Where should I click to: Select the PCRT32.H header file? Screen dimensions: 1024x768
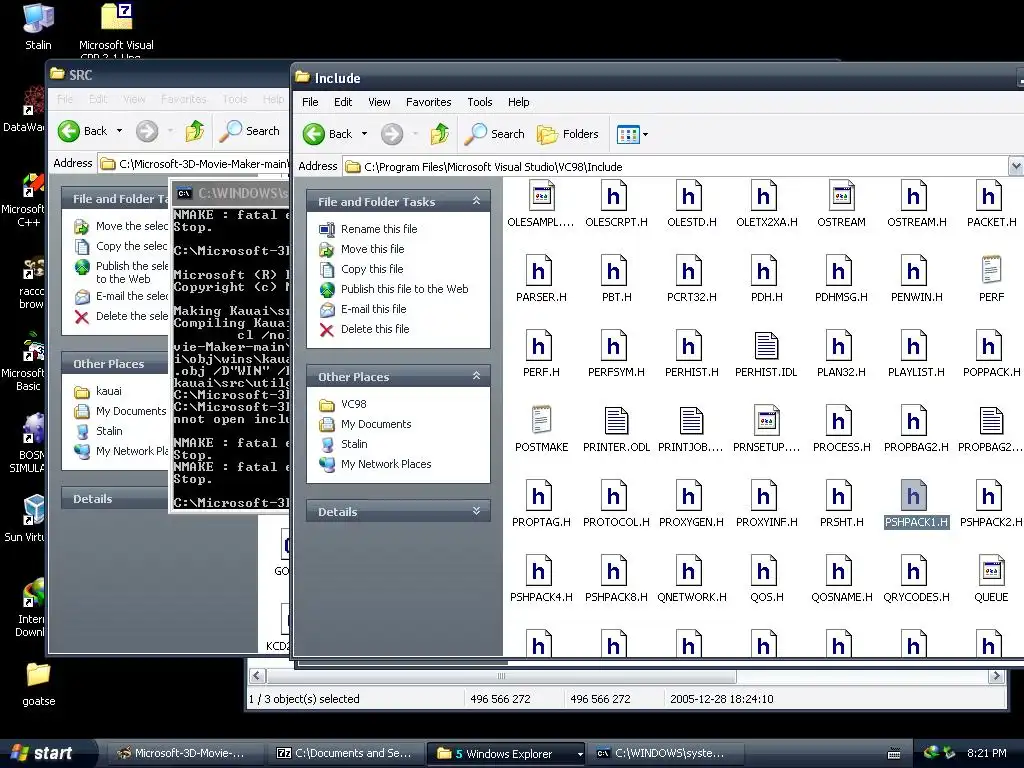(691, 279)
